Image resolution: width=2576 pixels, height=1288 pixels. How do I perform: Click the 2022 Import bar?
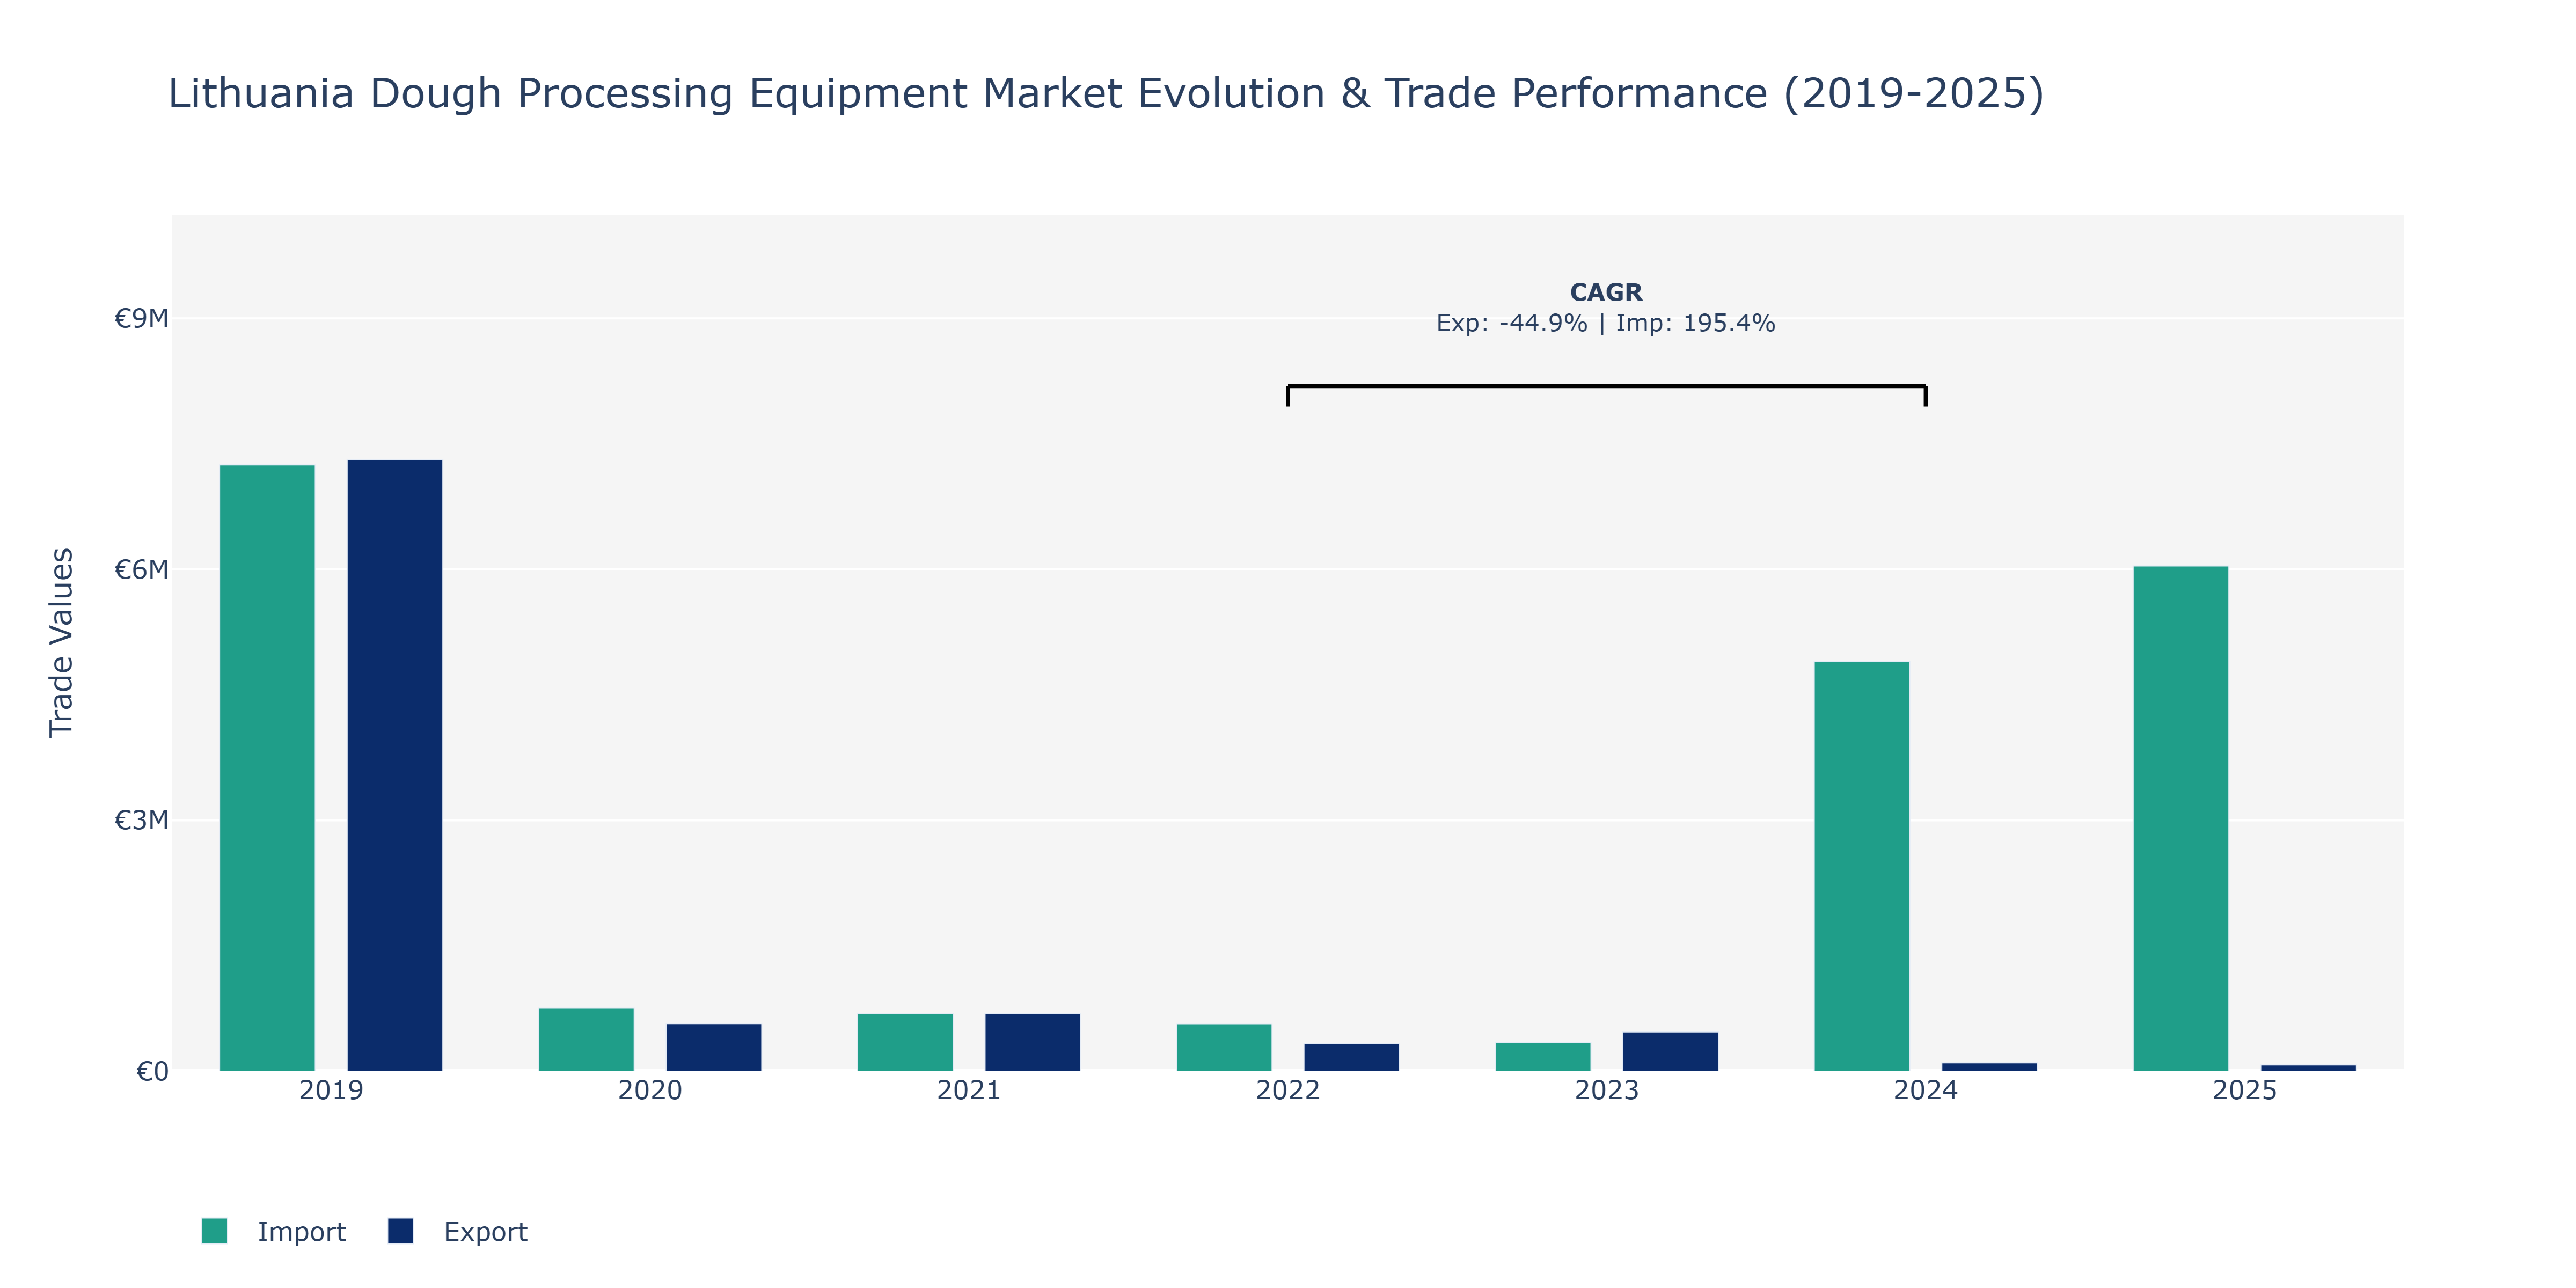pos(1224,1048)
